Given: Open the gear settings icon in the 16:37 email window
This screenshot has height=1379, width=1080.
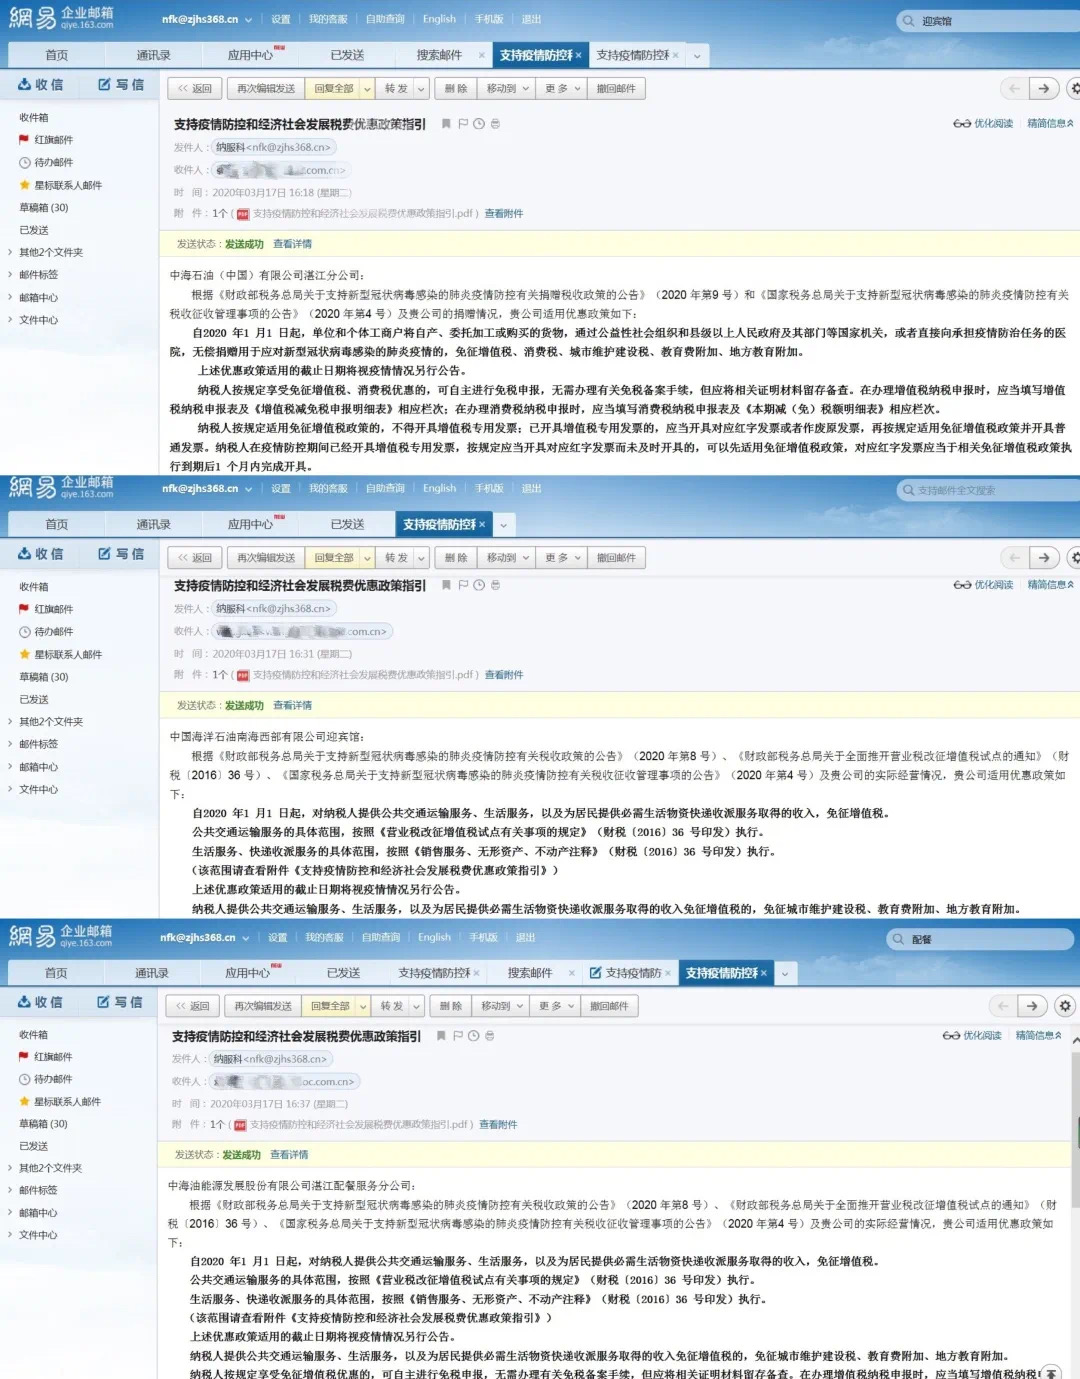Looking at the screenshot, I should point(1065,1006).
